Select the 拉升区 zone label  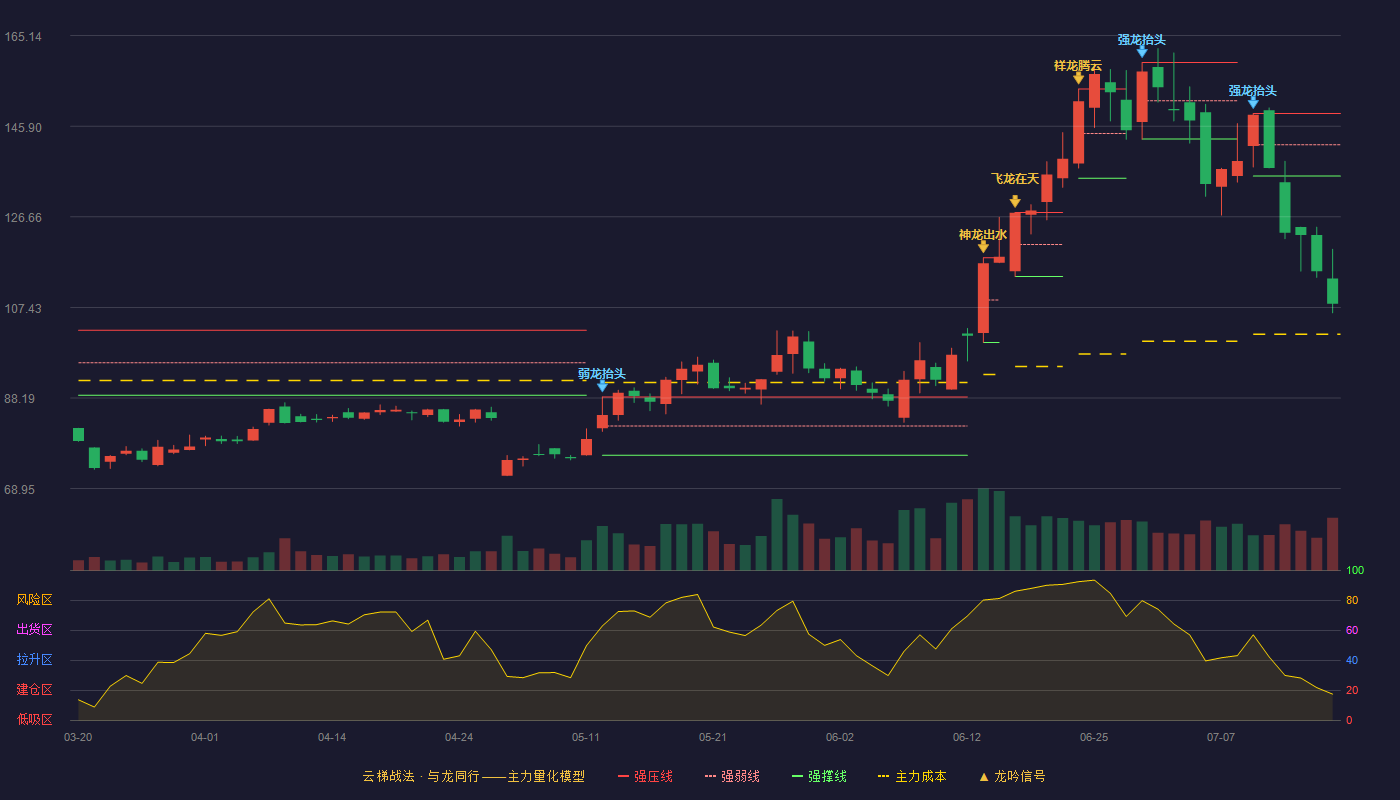pyautogui.click(x=35, y=660)
